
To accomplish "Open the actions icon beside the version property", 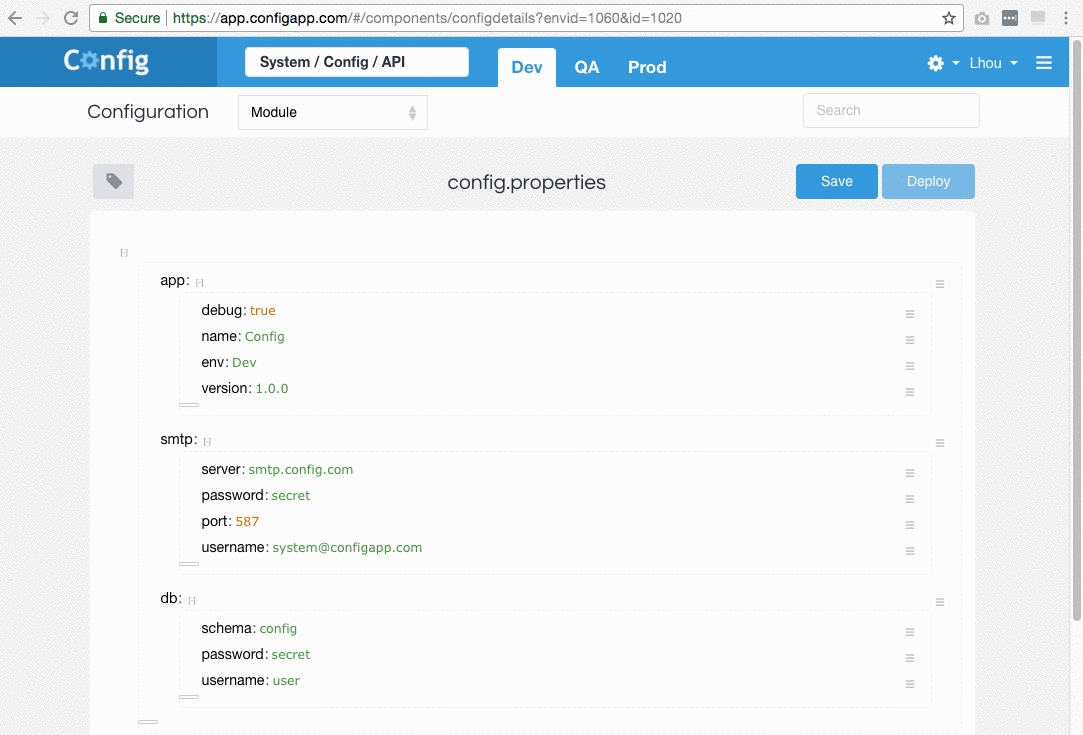I will pyautogui.click(x=910, y=392).
